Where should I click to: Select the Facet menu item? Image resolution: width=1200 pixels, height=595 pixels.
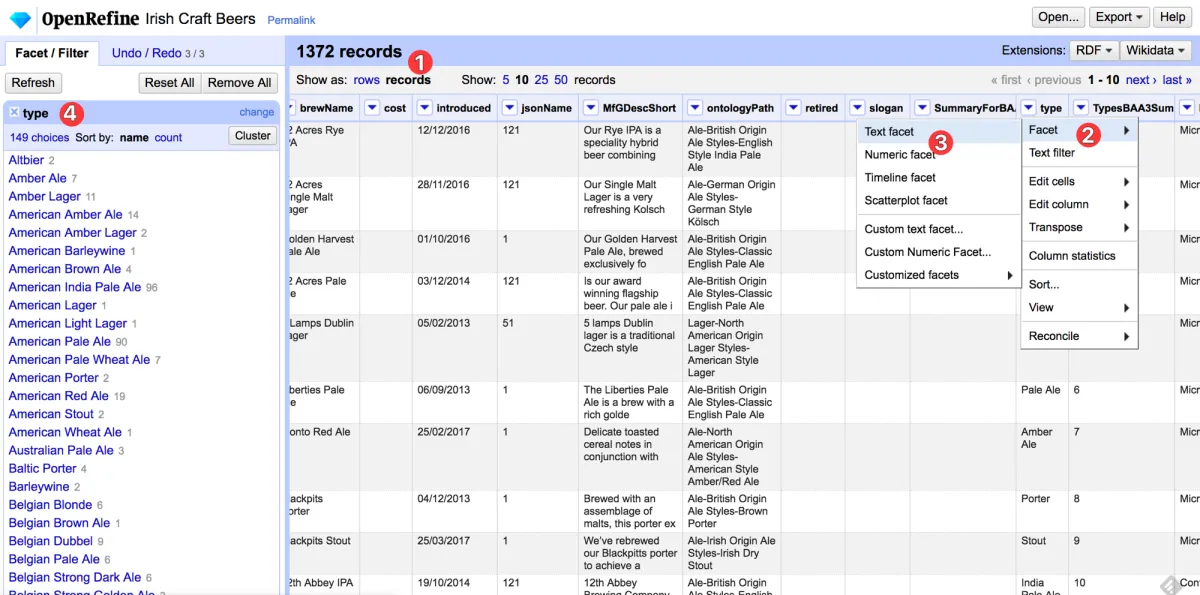pos(1079,130)
